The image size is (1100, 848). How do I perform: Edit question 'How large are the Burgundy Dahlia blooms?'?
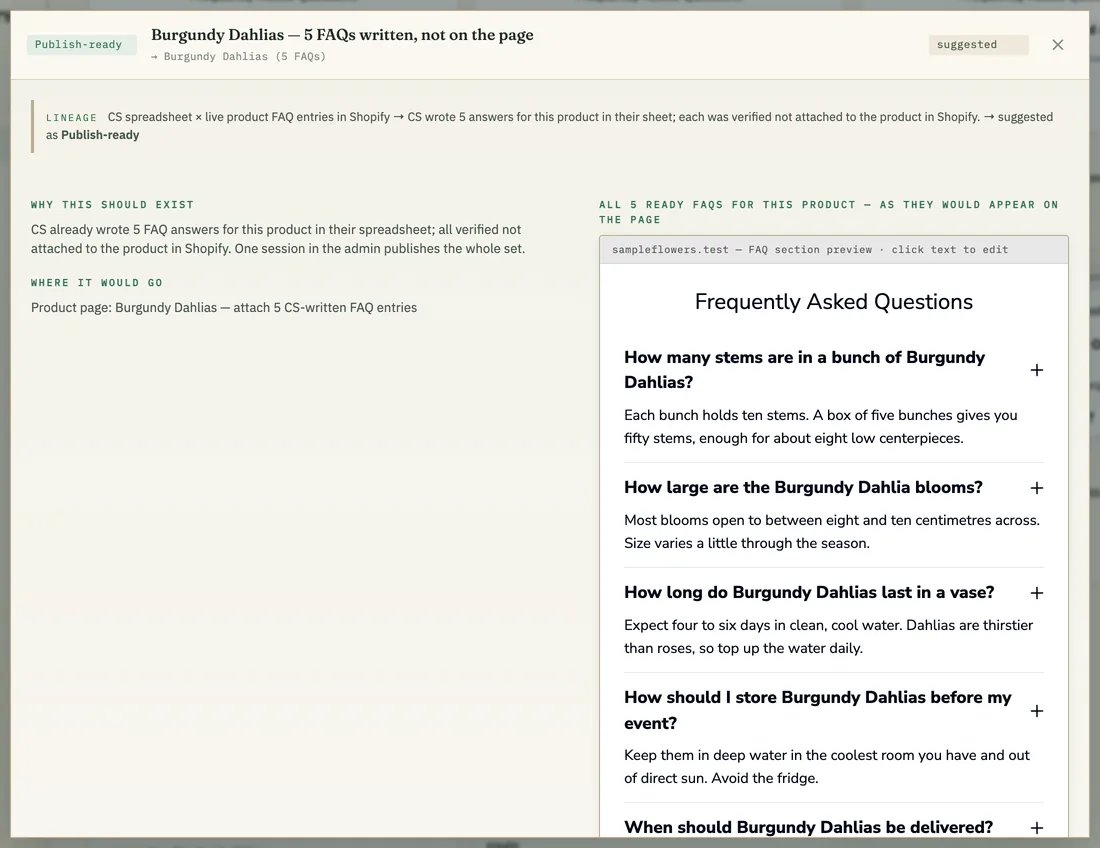click(803, 487)
